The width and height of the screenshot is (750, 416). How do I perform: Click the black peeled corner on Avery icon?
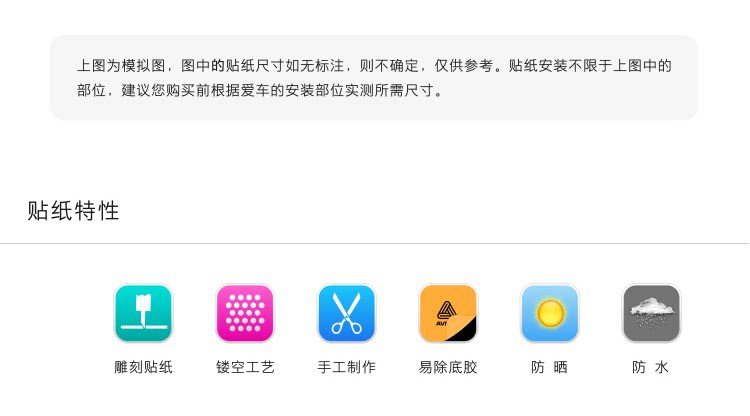(465, 330)
